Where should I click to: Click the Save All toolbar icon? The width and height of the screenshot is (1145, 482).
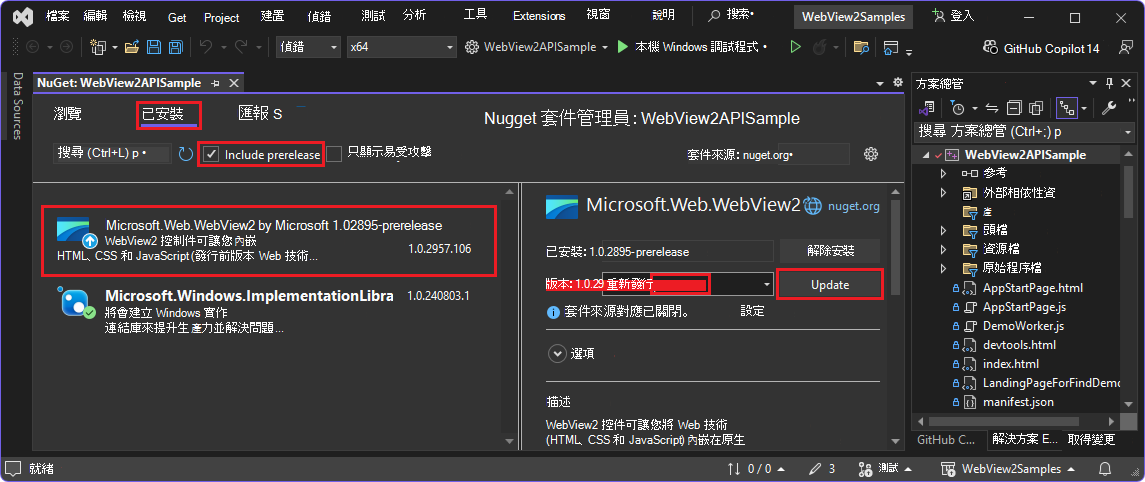click(175, 47)
